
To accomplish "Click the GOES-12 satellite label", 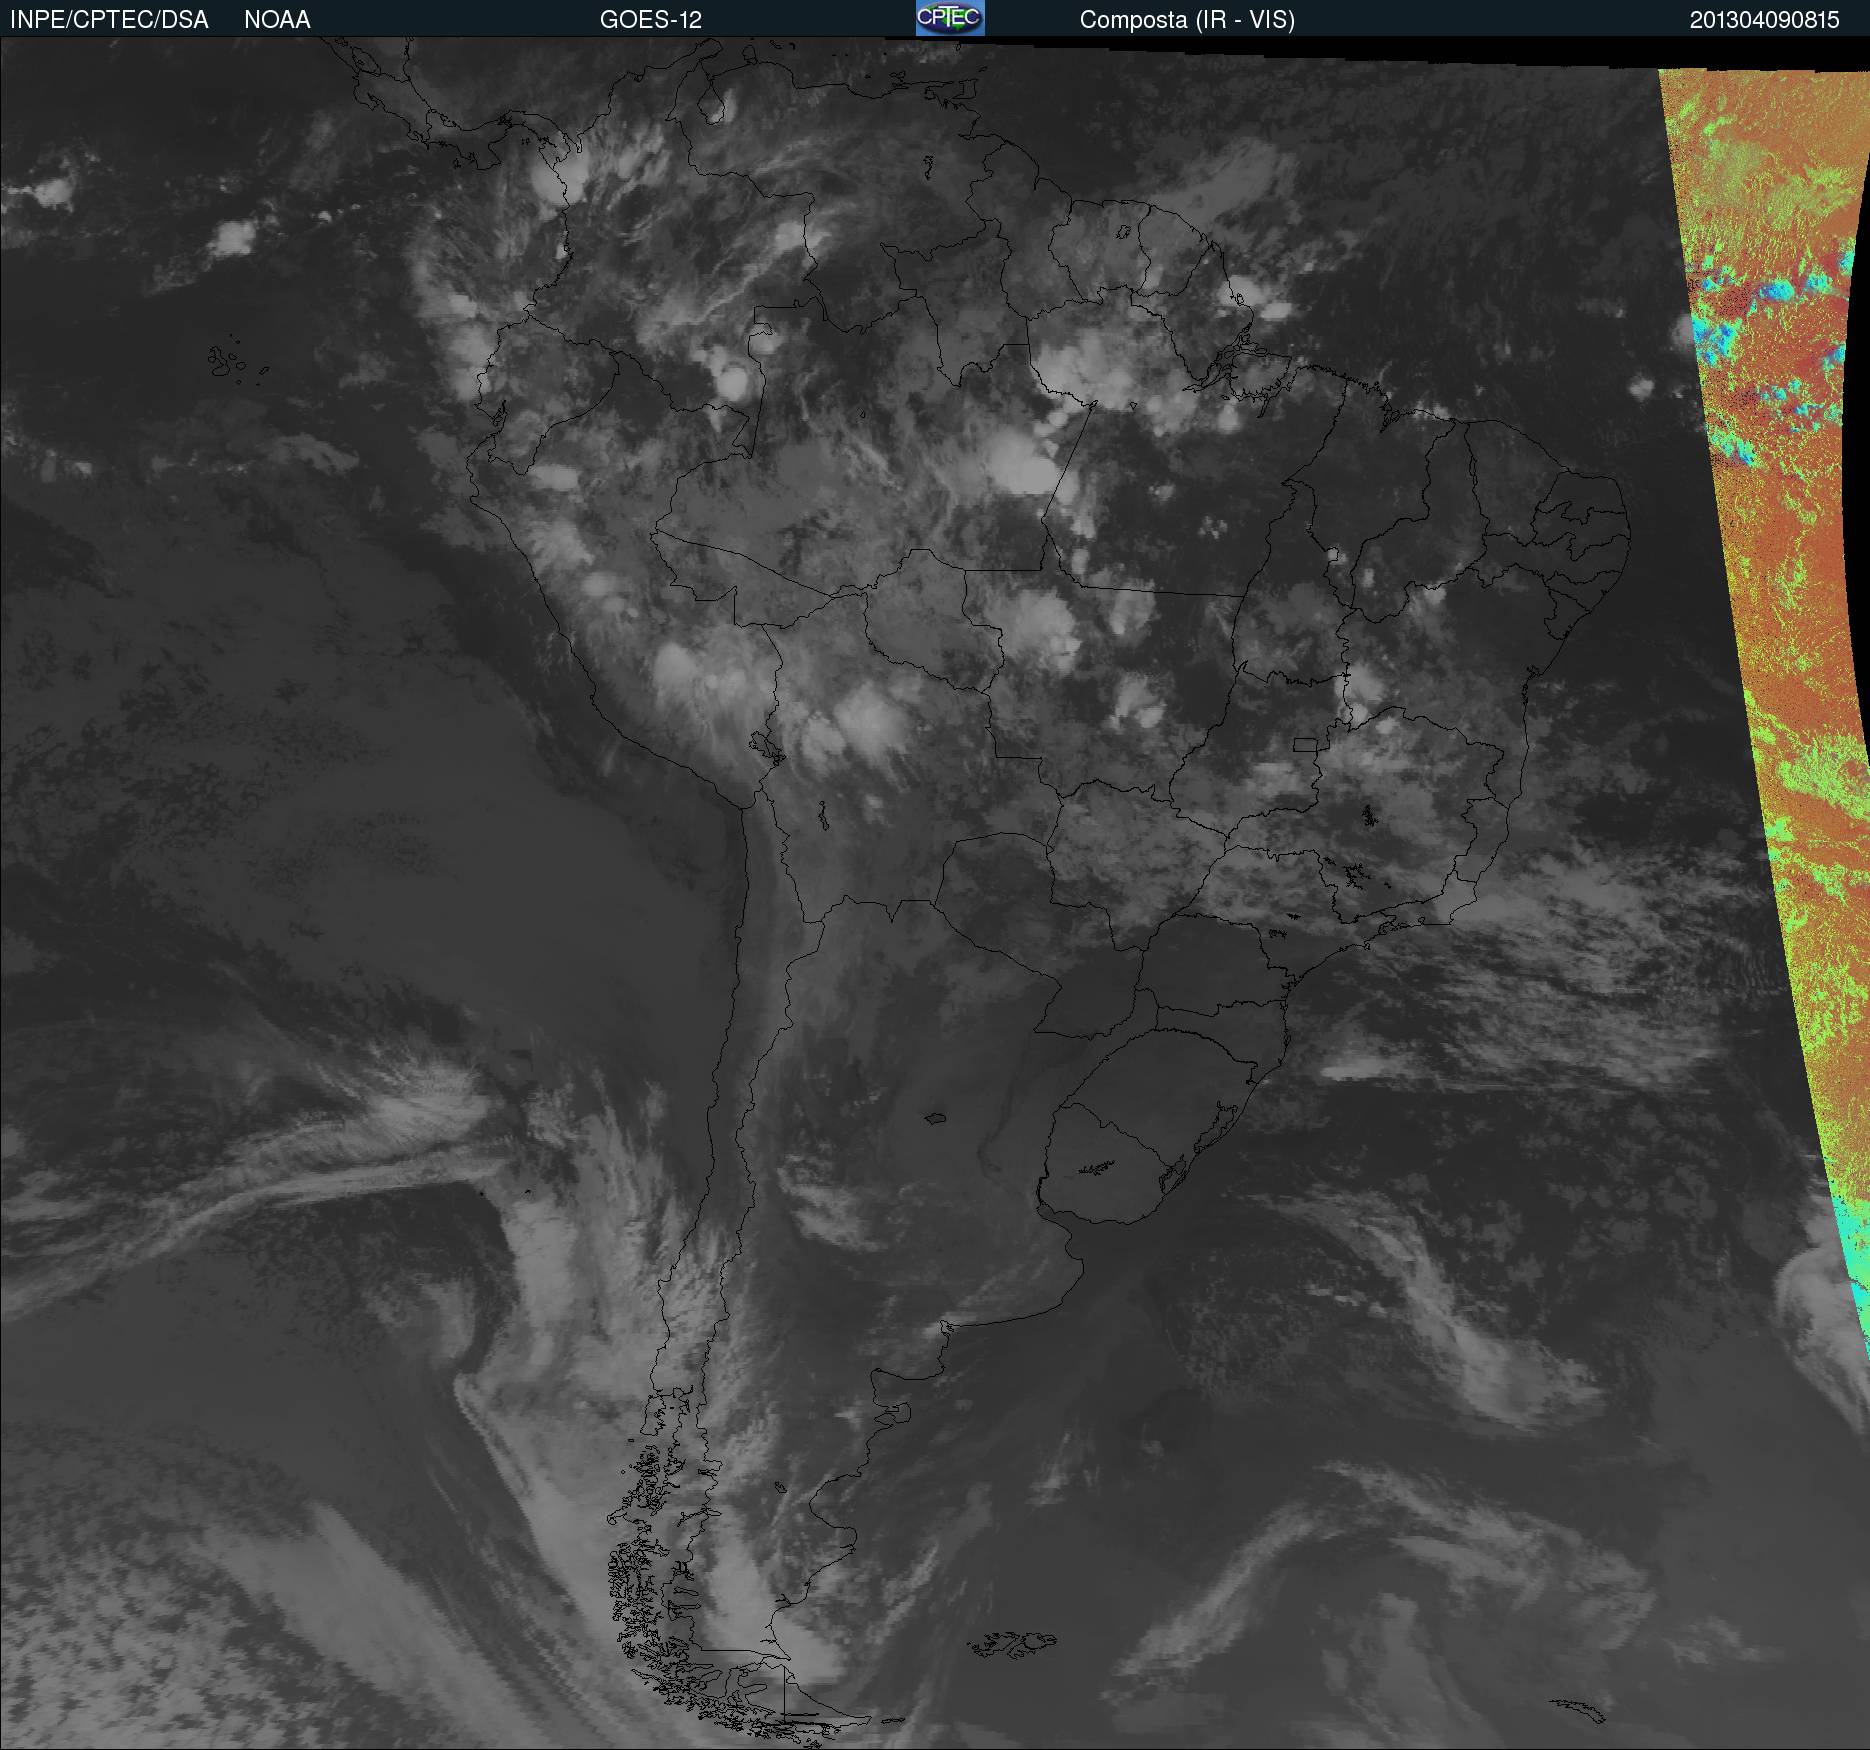I will click(650, 20).
